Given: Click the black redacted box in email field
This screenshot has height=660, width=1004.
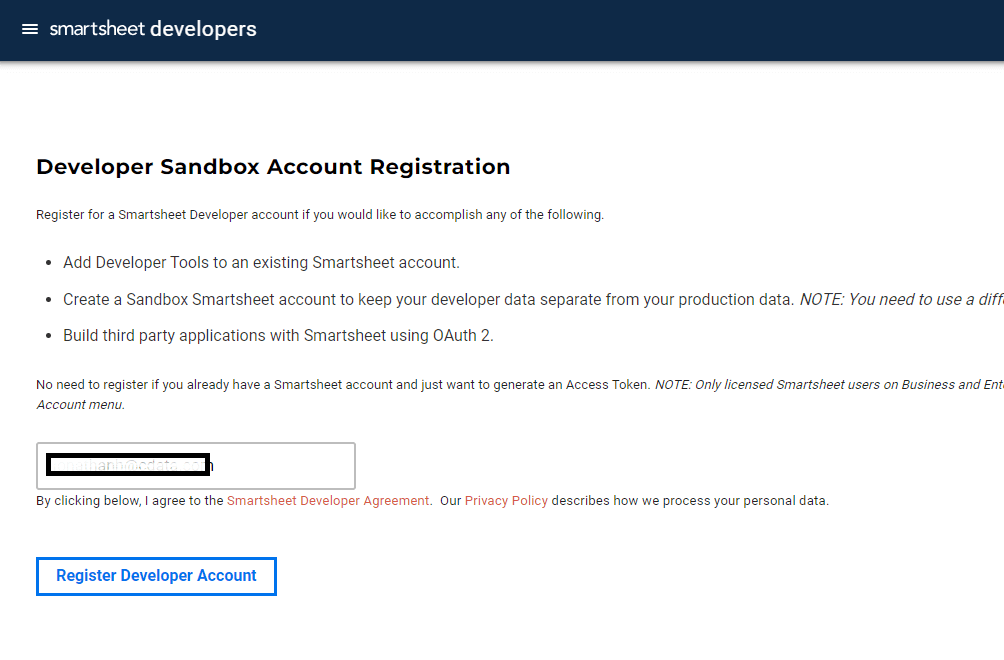Looking at the screenshot, I should pos(129,465).
